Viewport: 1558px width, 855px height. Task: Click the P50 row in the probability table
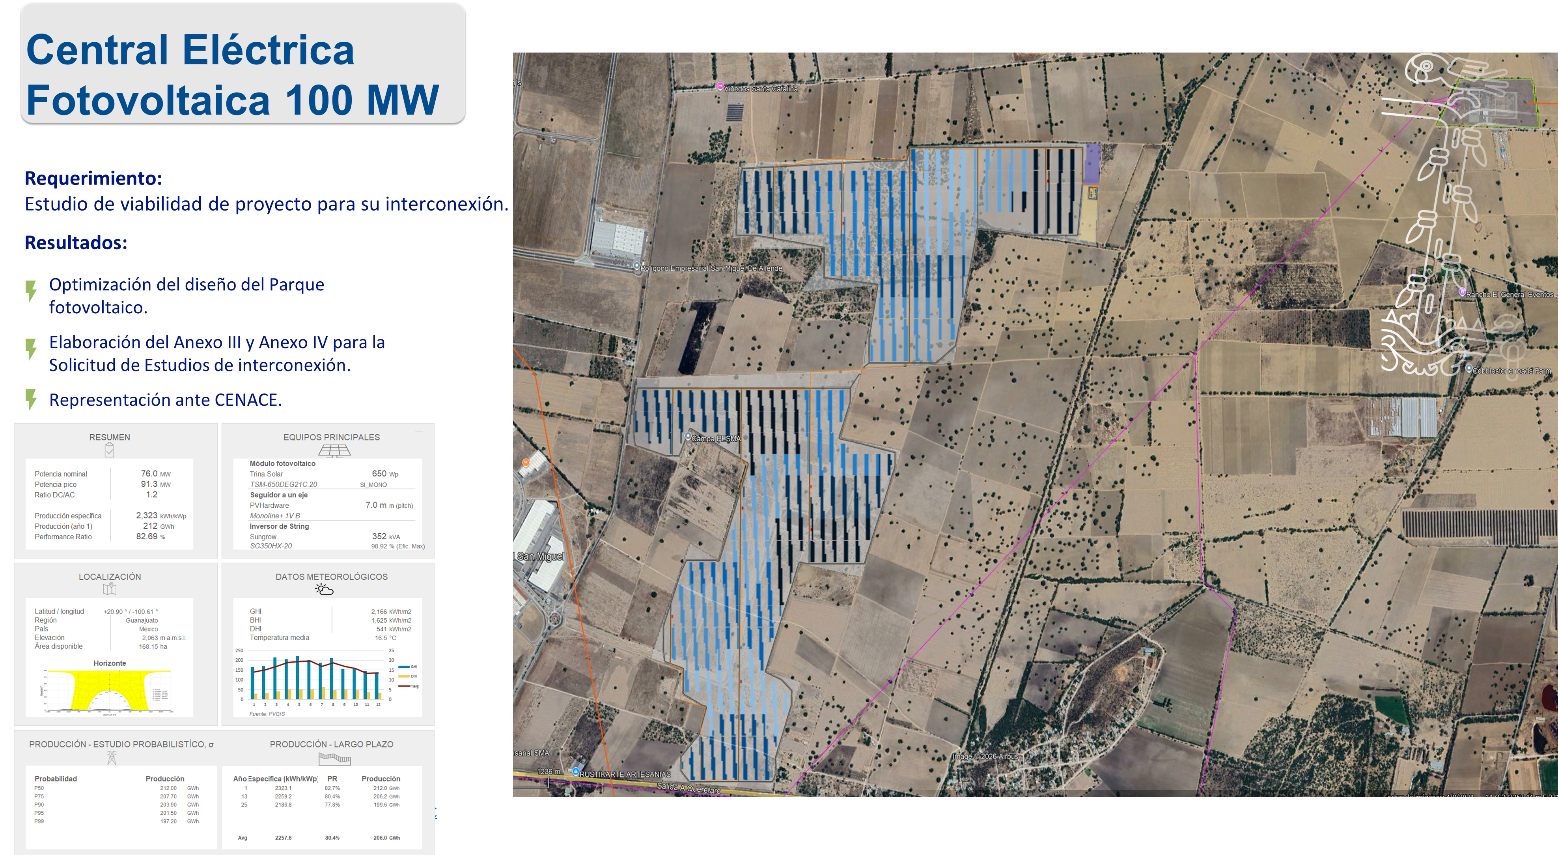(x=116, y=788)
